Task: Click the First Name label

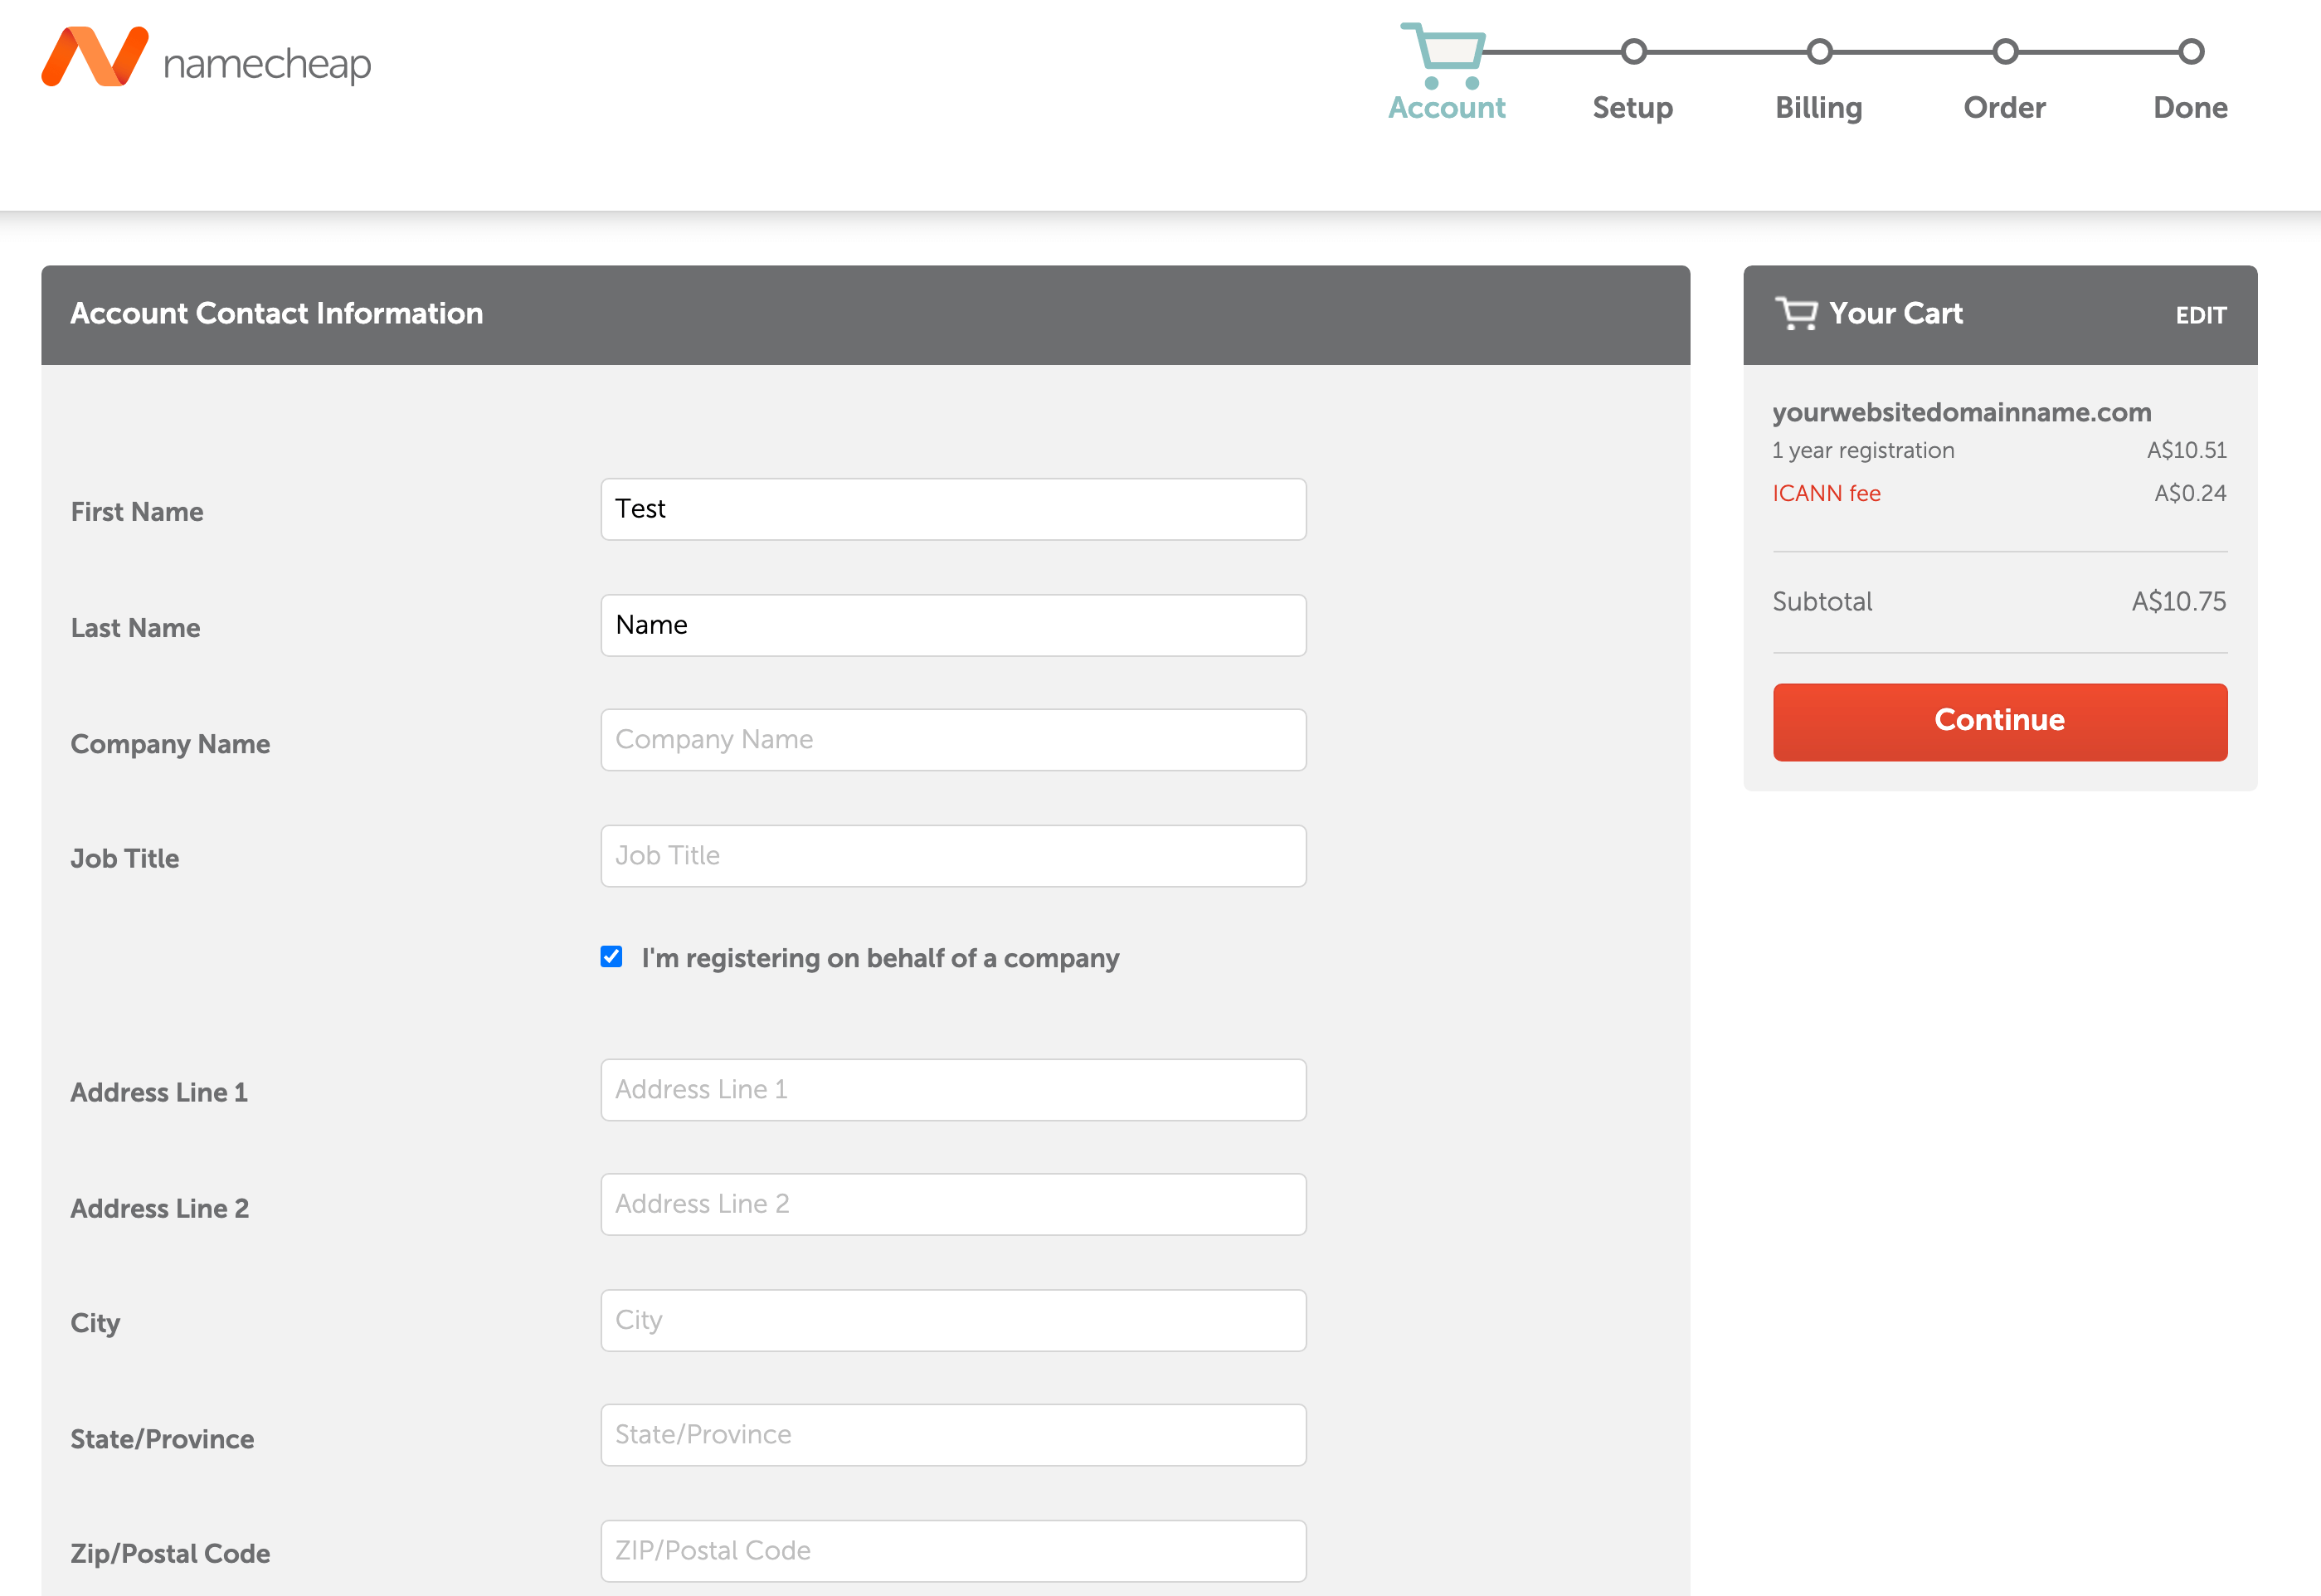Action: point(137,512)
